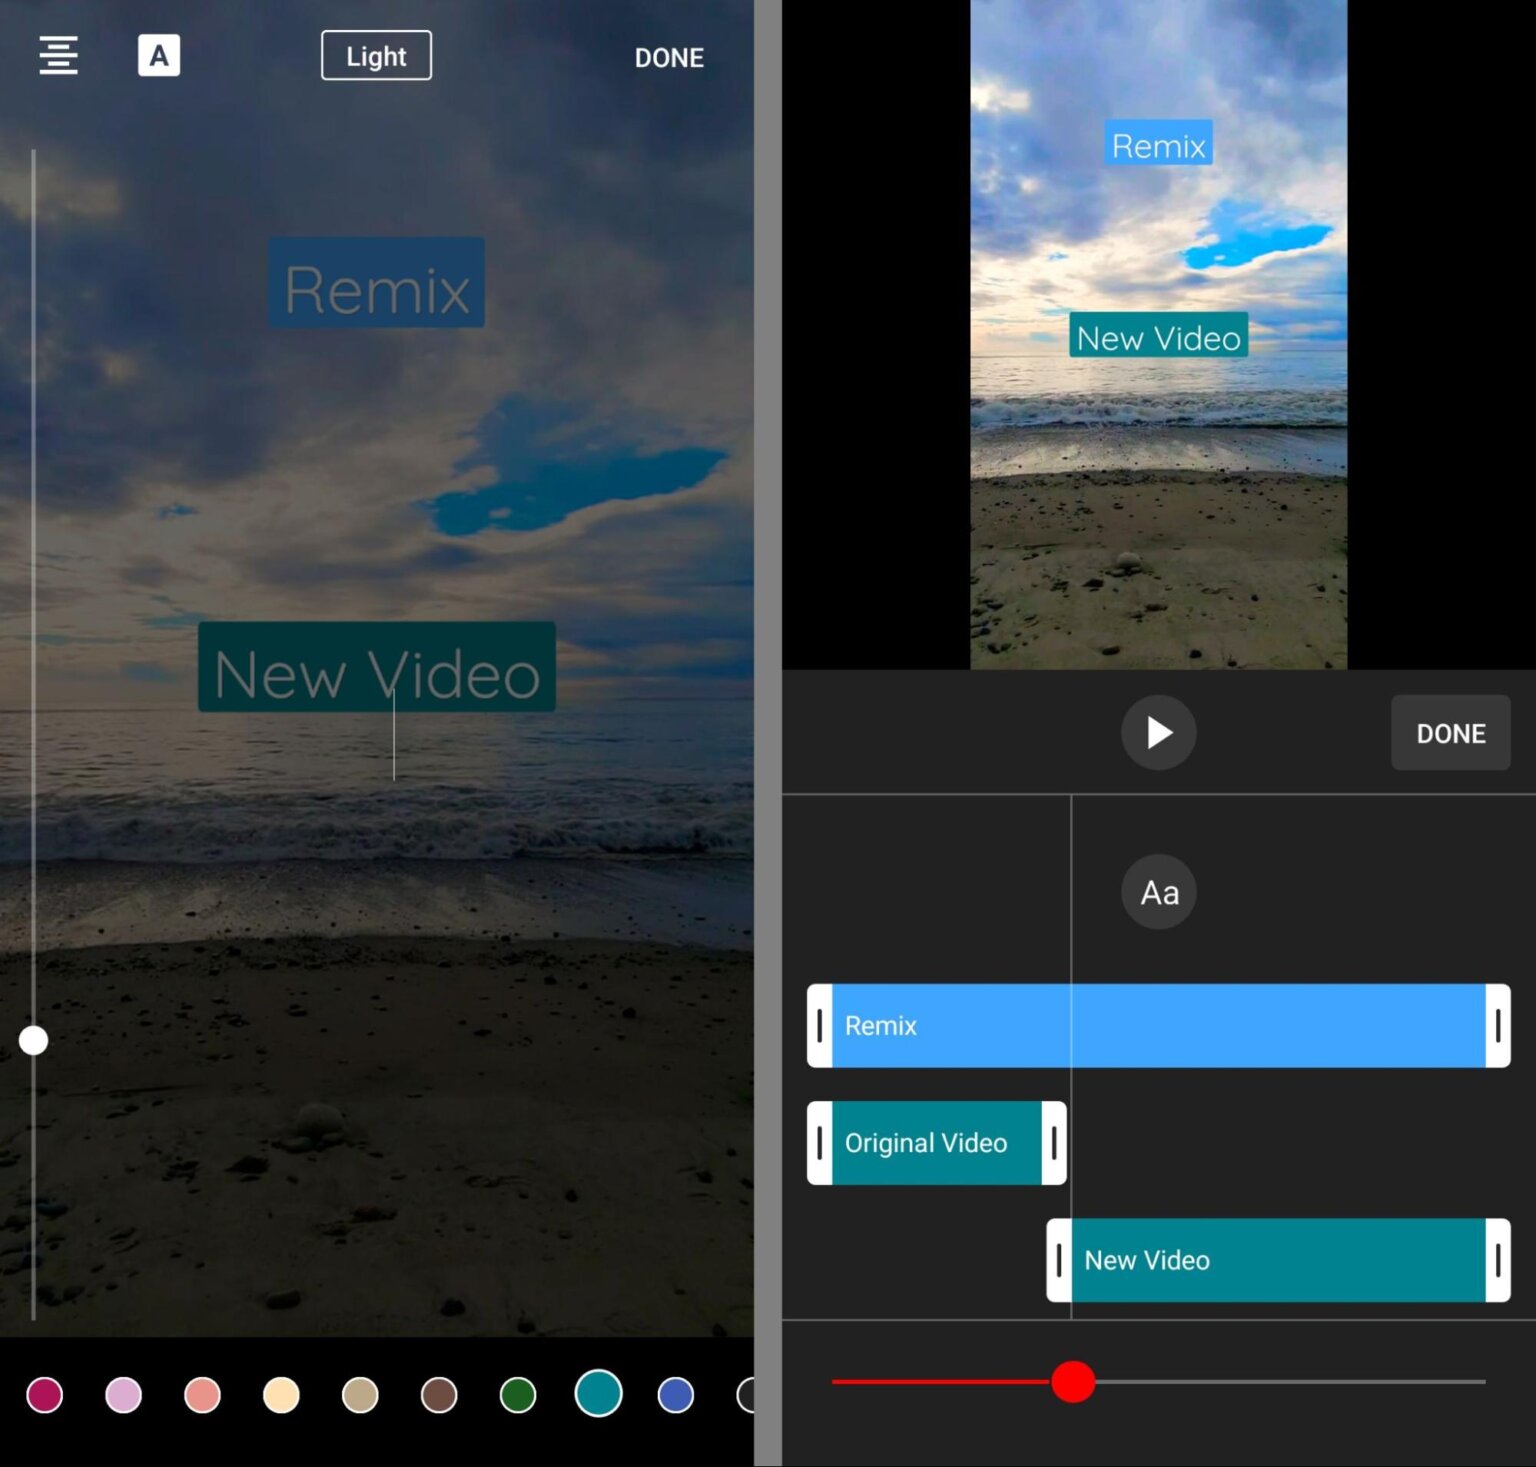
Task: Select the 'New Video' text overlay in preview
Action: [1157, 337]
